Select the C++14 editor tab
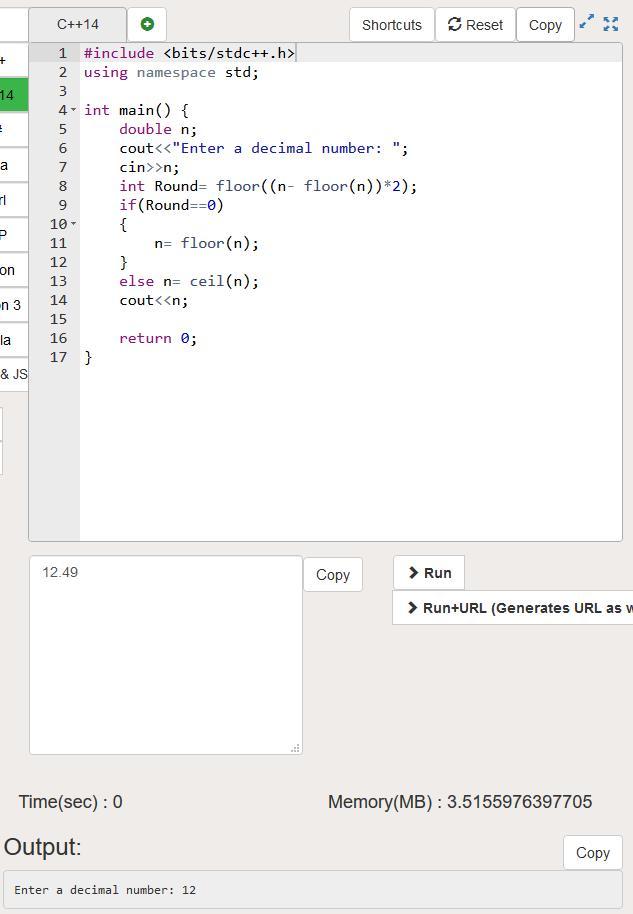 78,24
